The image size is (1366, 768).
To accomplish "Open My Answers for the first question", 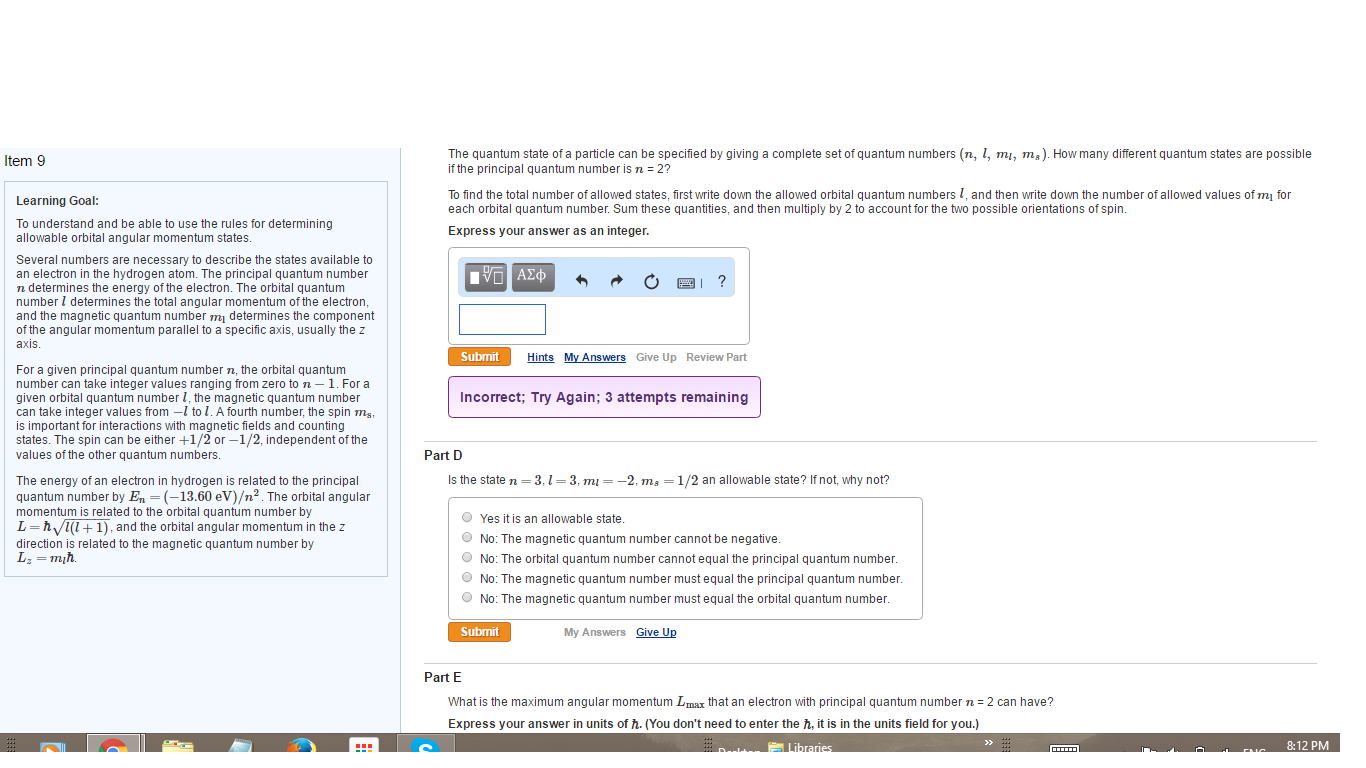I will coord(595,357).
